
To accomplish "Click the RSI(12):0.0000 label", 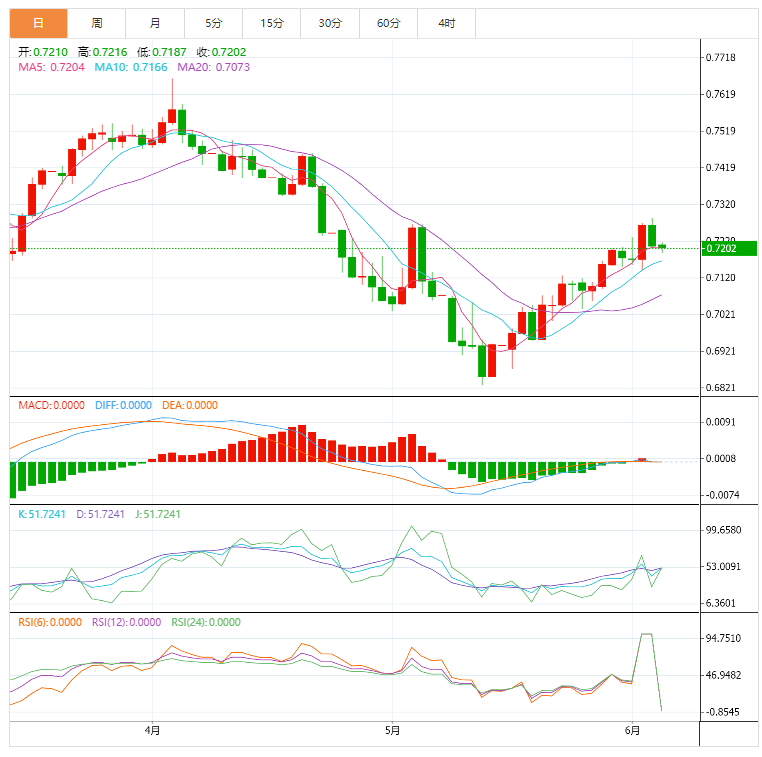I will [x=126, y=622].
